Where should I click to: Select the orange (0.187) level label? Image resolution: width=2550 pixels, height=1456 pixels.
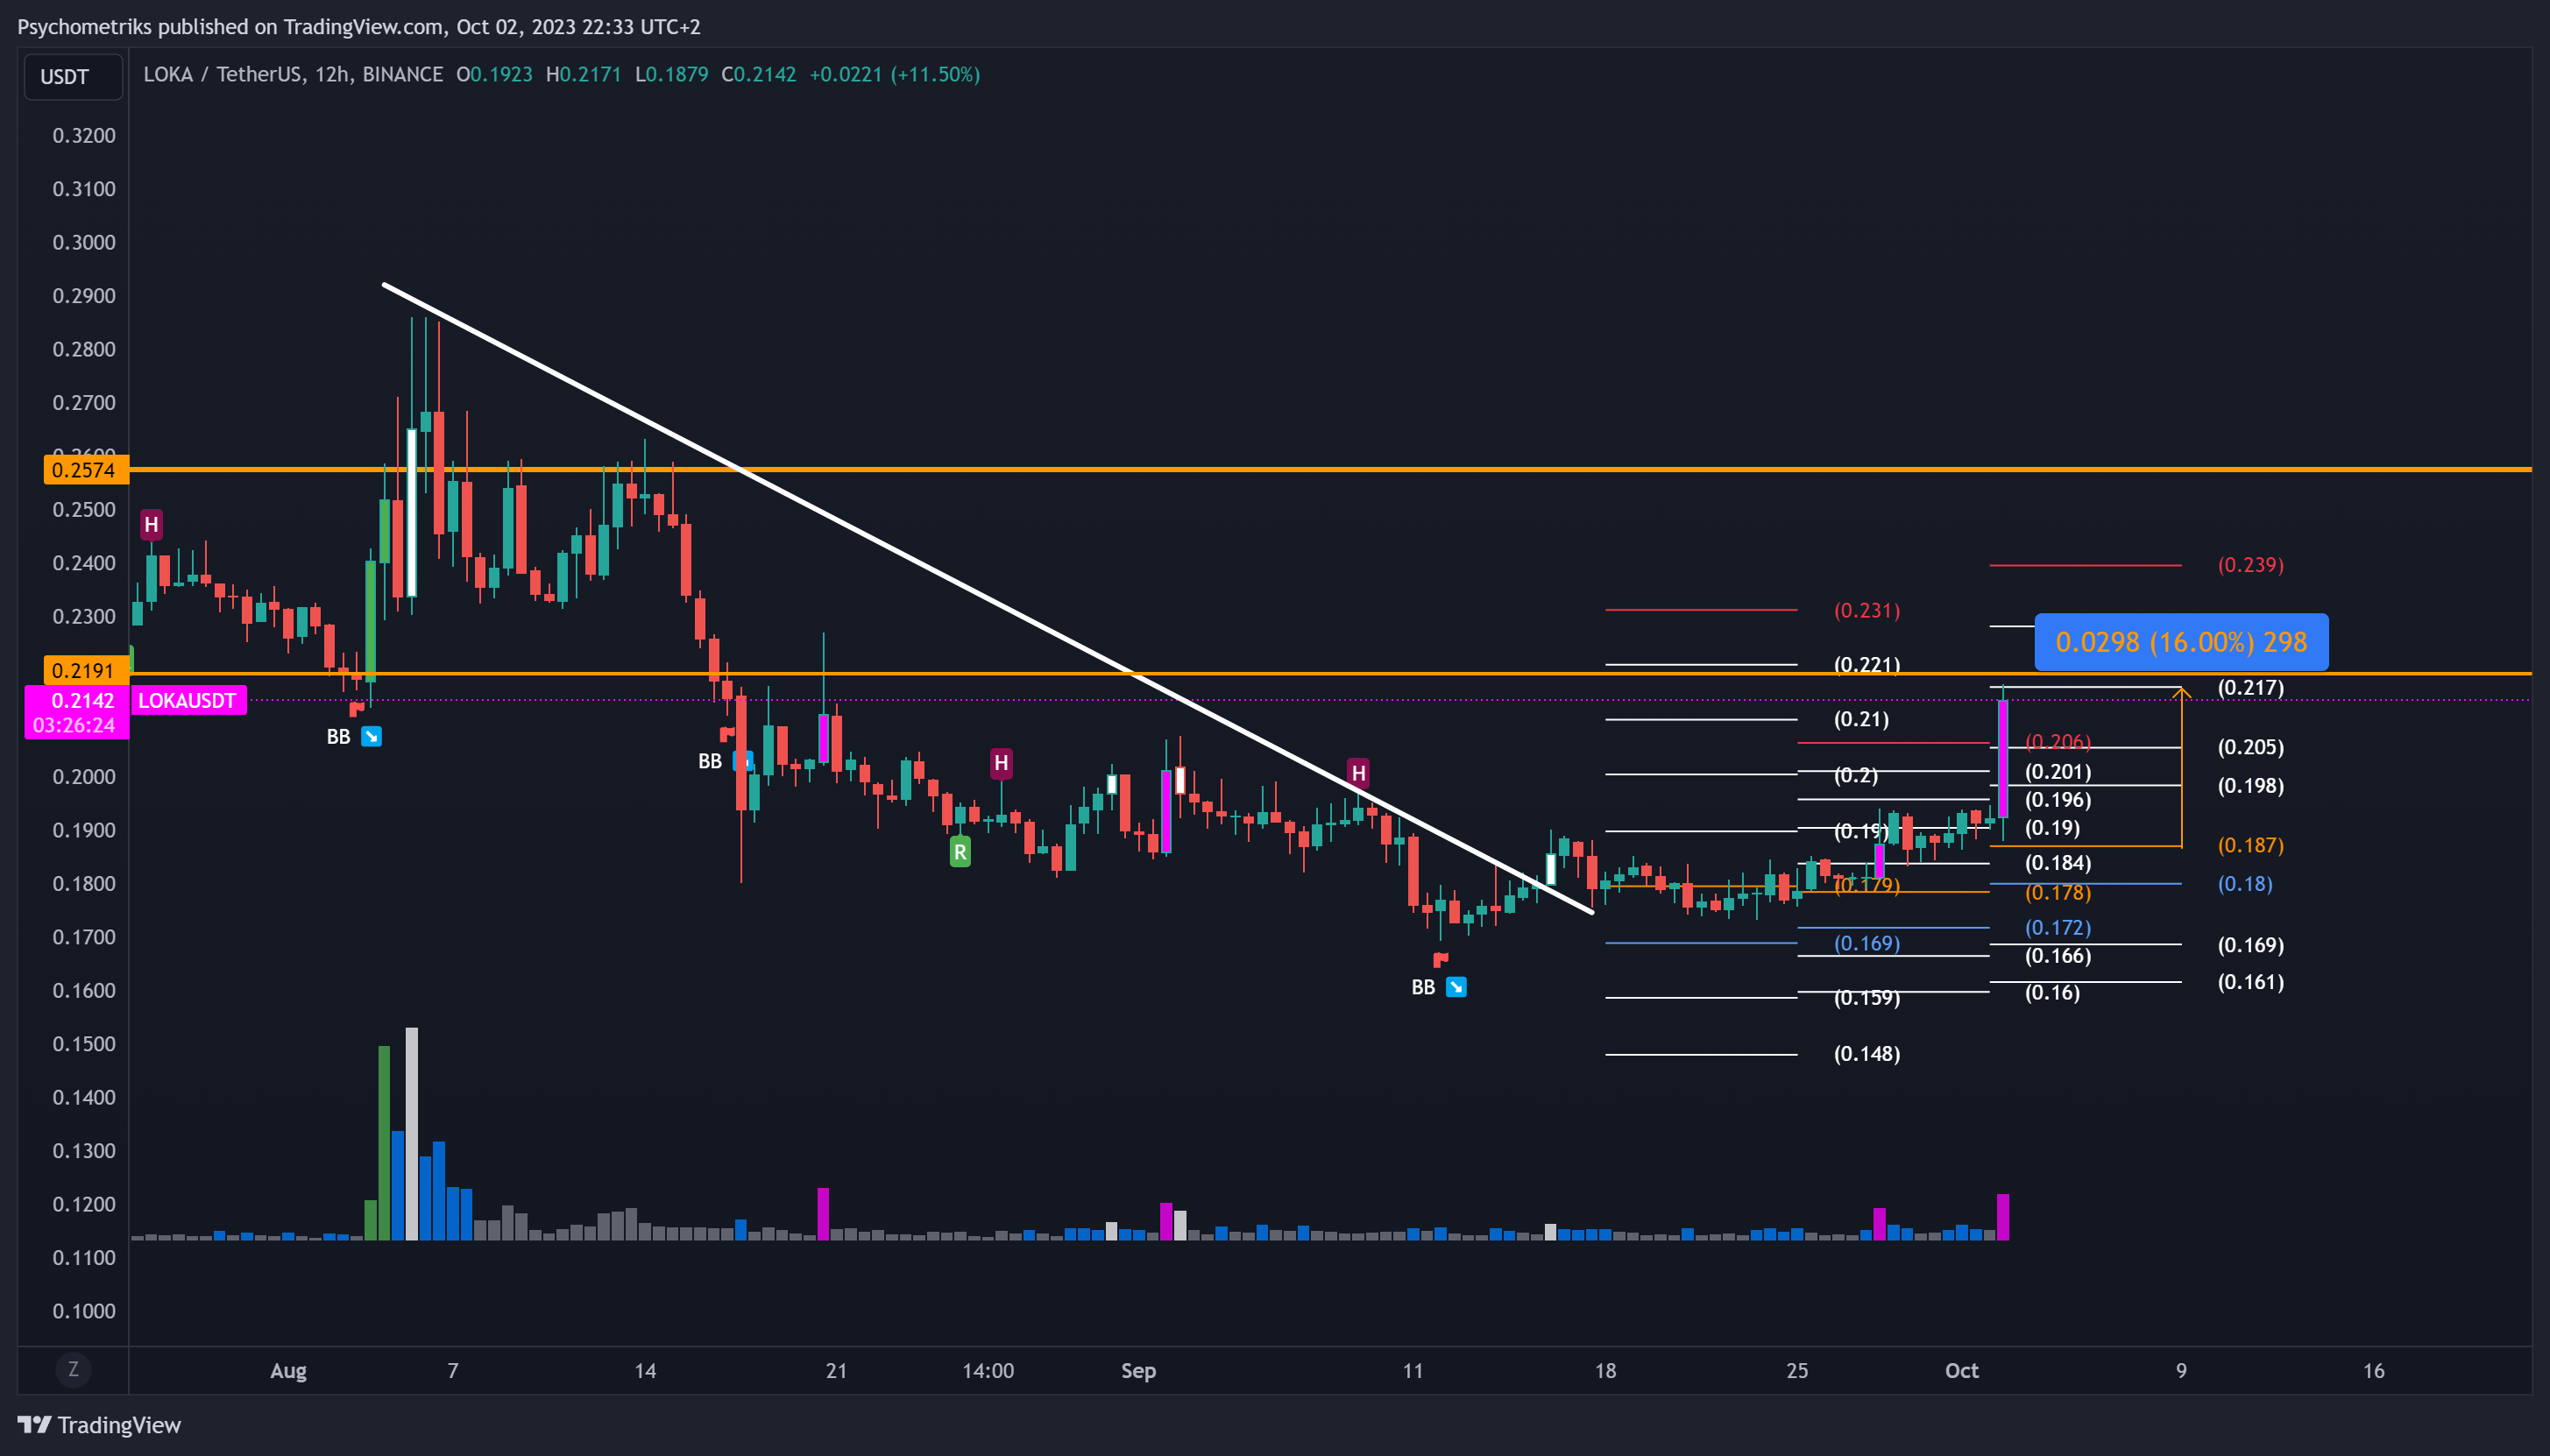(2250, 845)
